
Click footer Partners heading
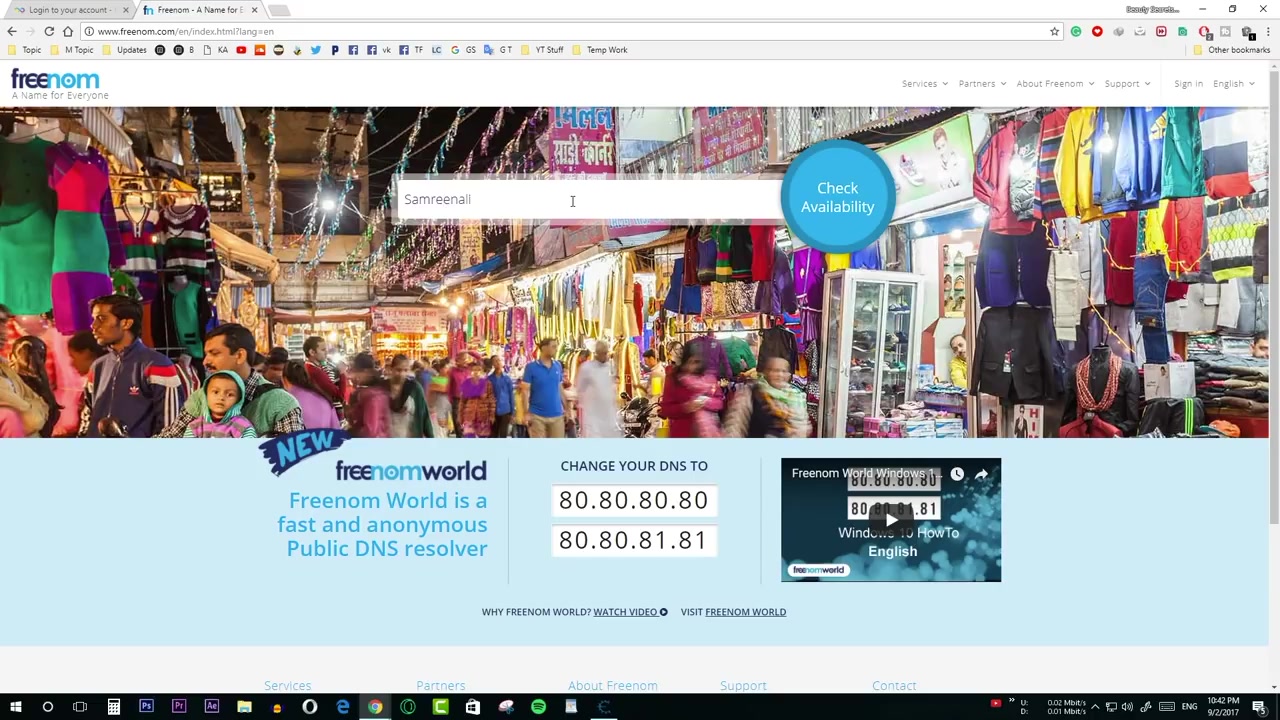click(440, 686)
